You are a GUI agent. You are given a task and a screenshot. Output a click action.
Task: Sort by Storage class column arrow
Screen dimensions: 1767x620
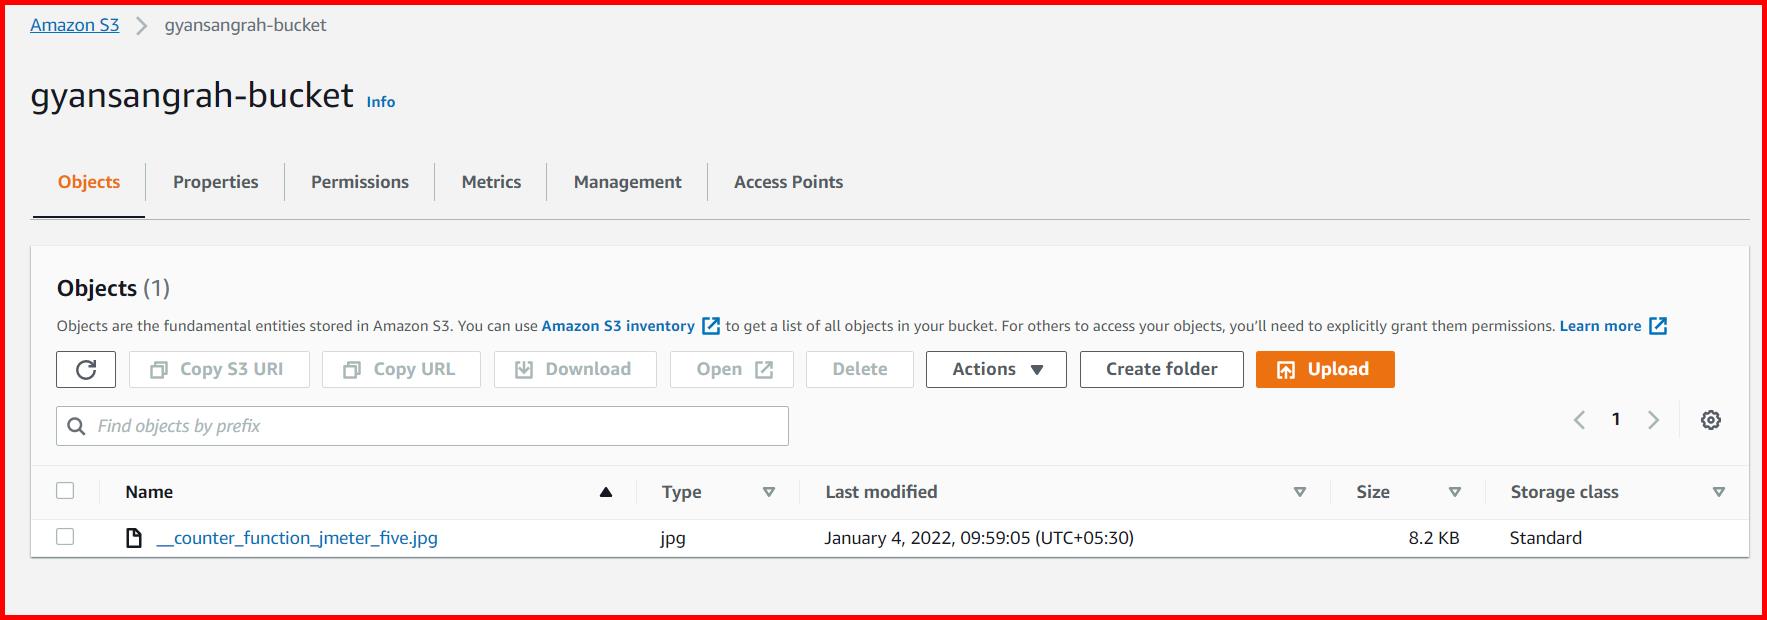pyautogui.click(x=1719, y=492)
